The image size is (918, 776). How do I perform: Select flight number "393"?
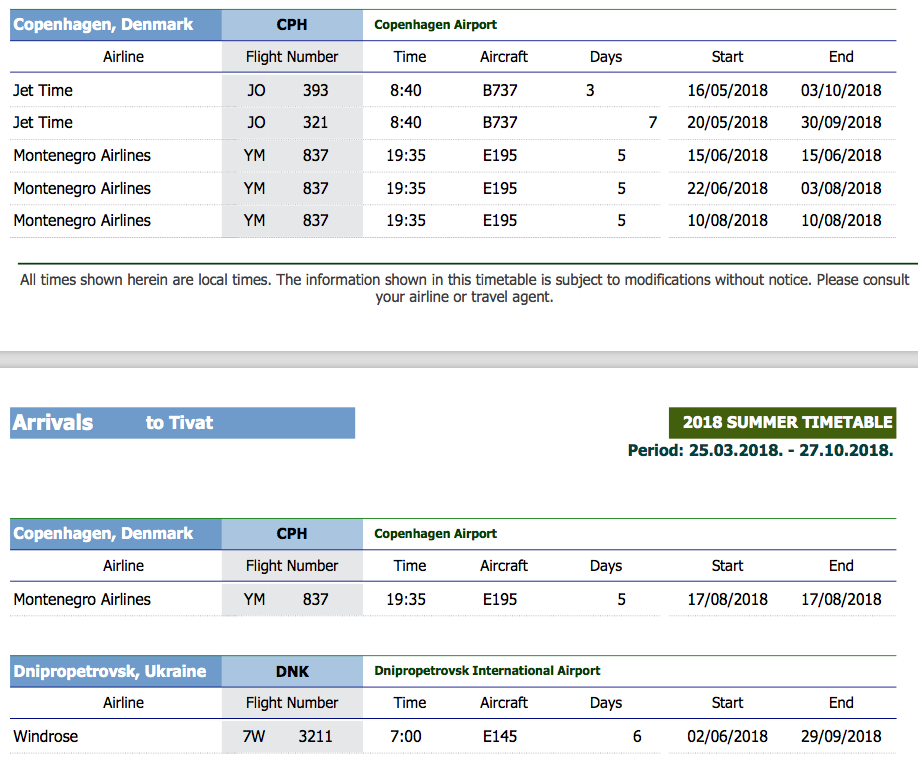tap(316, 90)
